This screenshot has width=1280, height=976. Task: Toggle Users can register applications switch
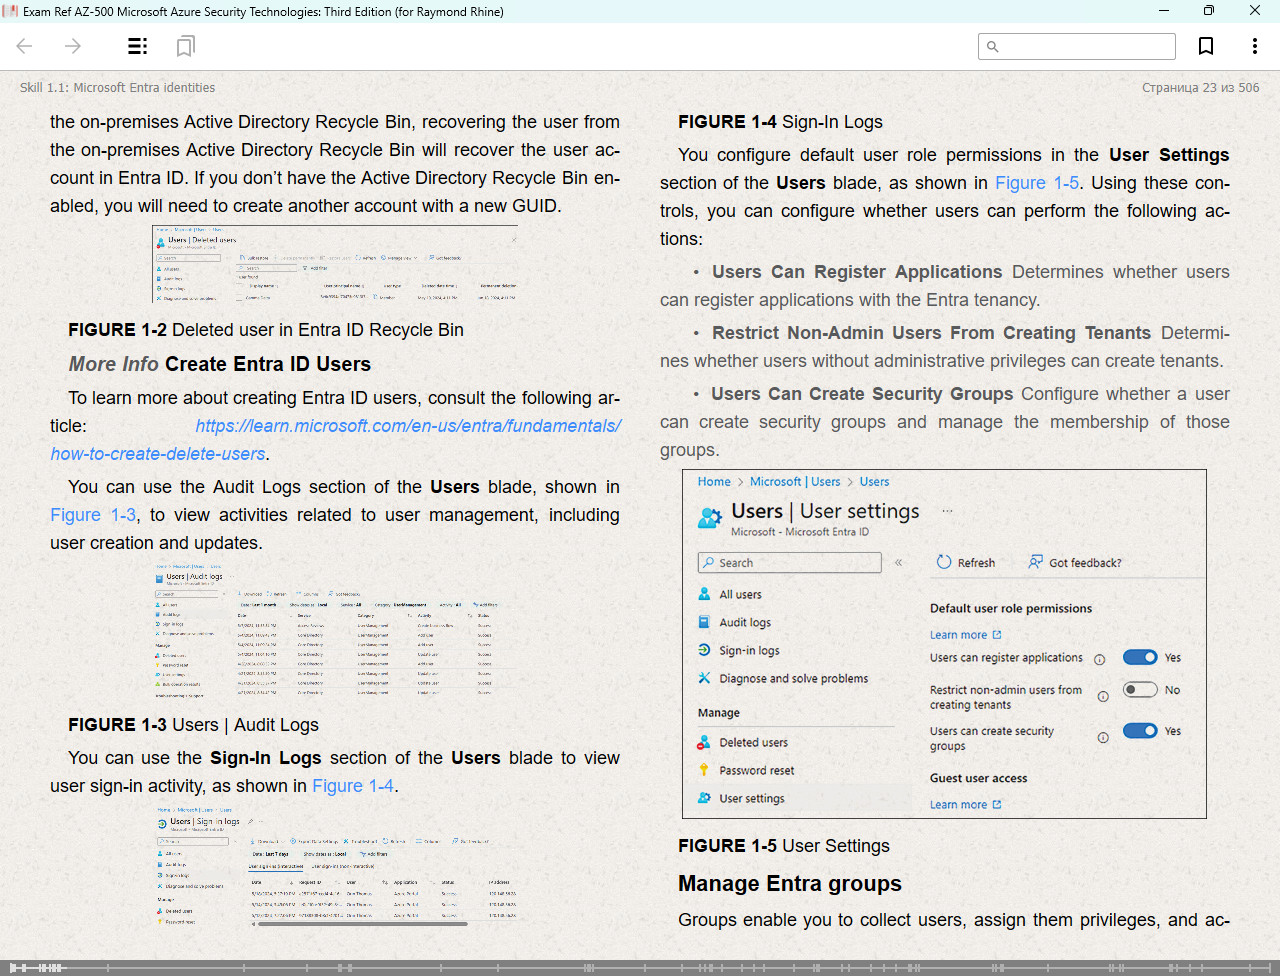coord(1140,657)
